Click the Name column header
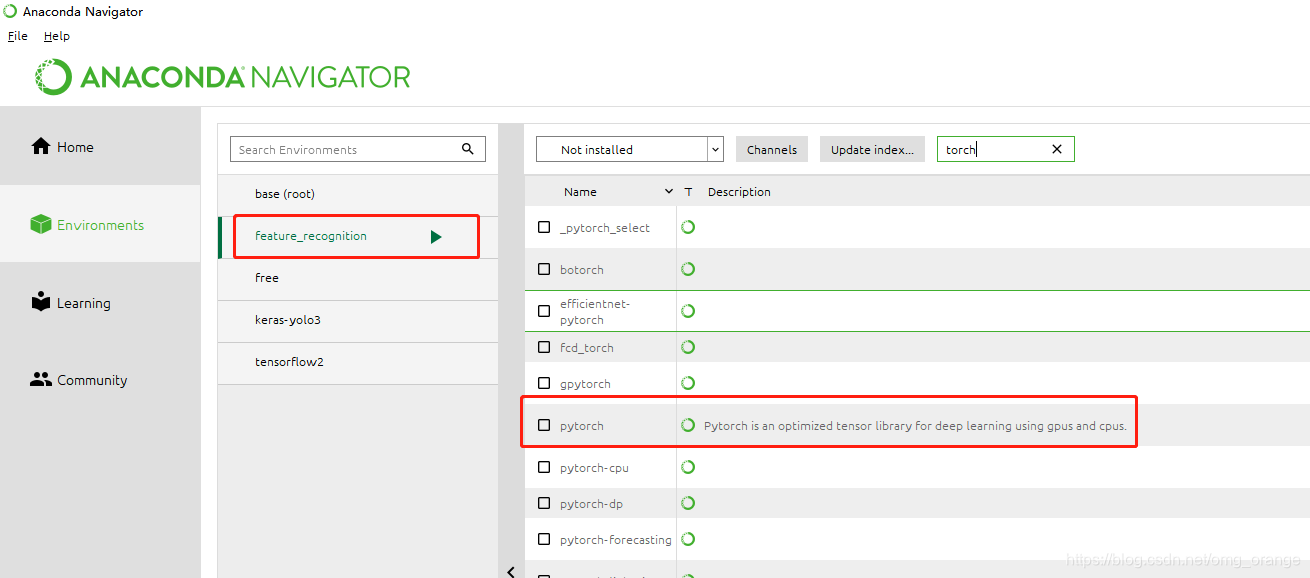Screen dimensions: 1310x578 pos(580,192)
